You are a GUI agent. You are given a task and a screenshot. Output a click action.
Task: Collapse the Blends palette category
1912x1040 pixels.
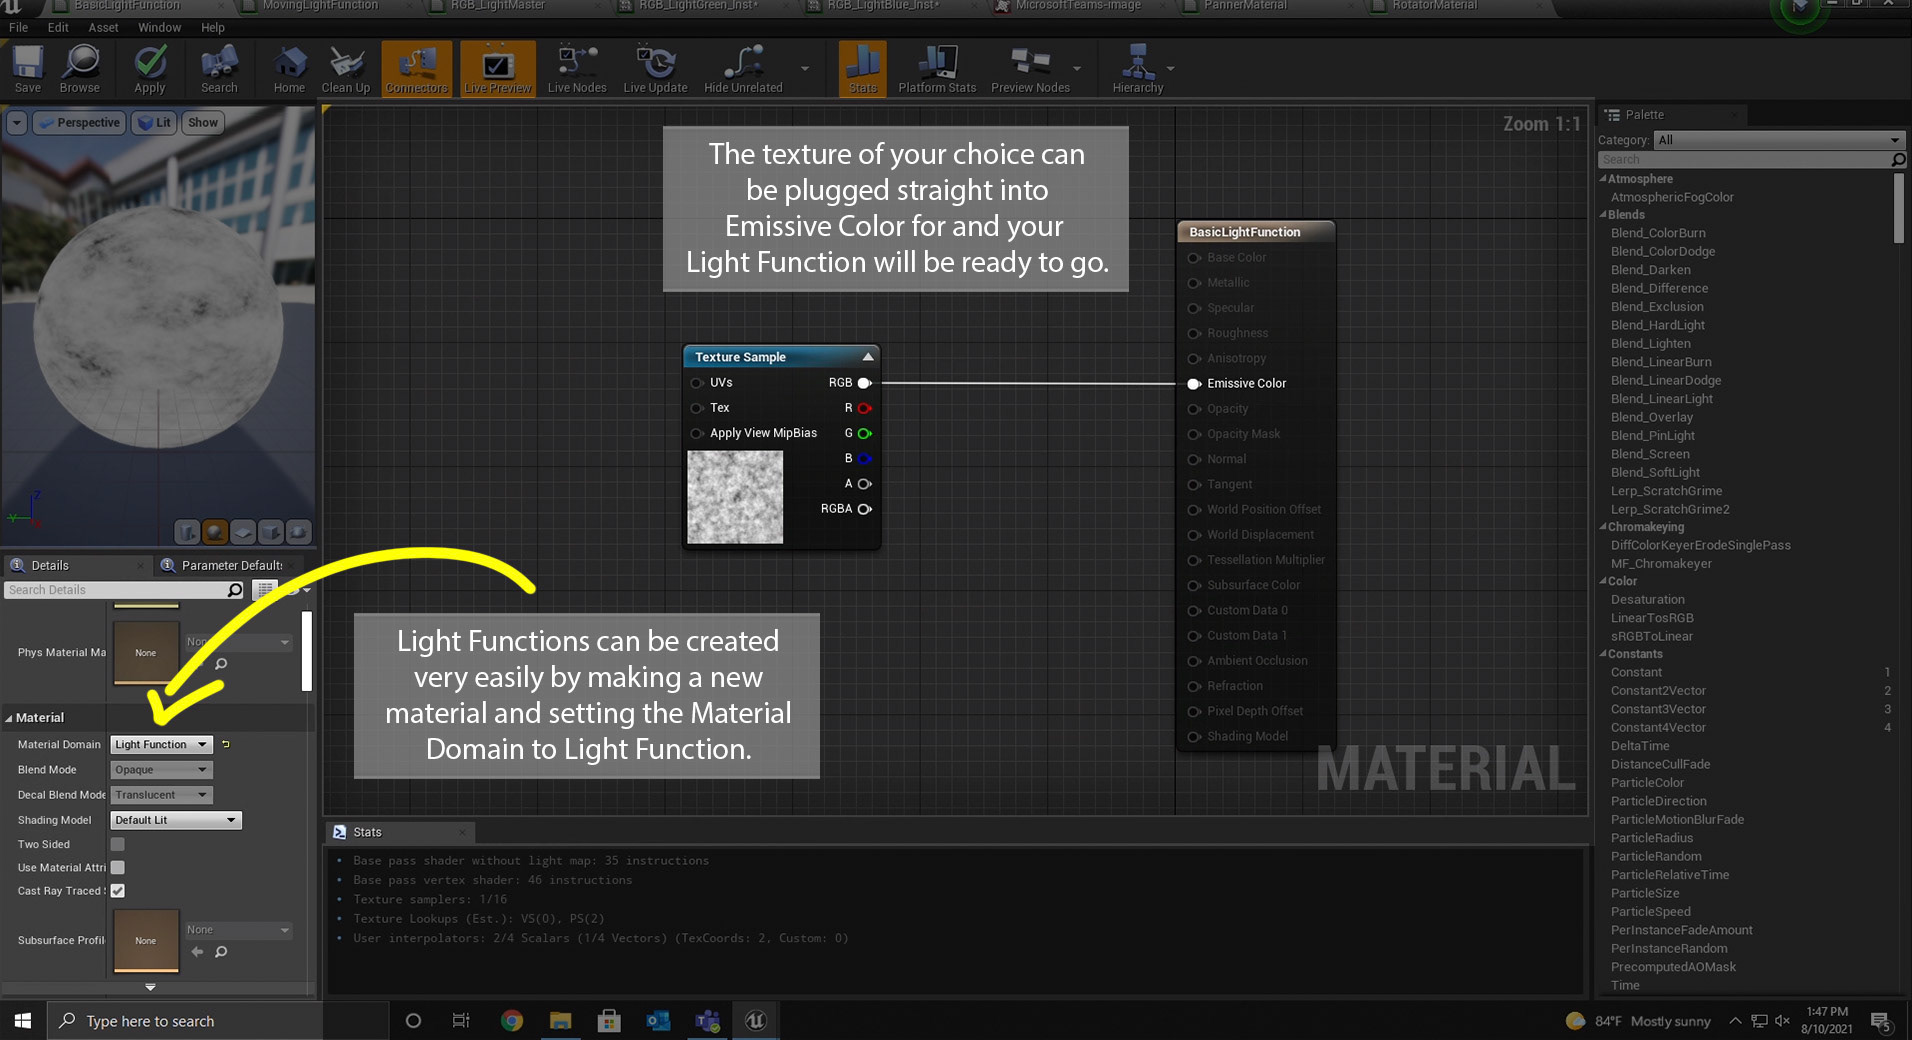click(x=1603, y=215)
